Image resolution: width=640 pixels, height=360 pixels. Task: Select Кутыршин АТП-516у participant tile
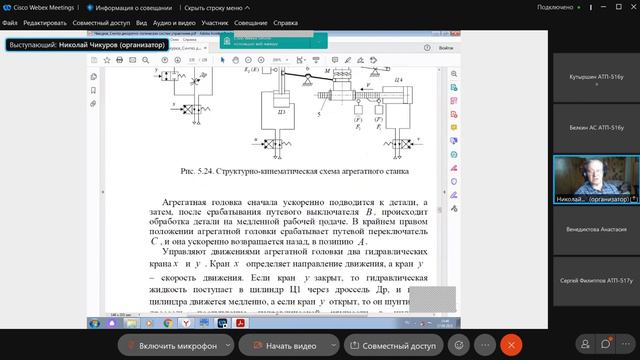[596, 78]
